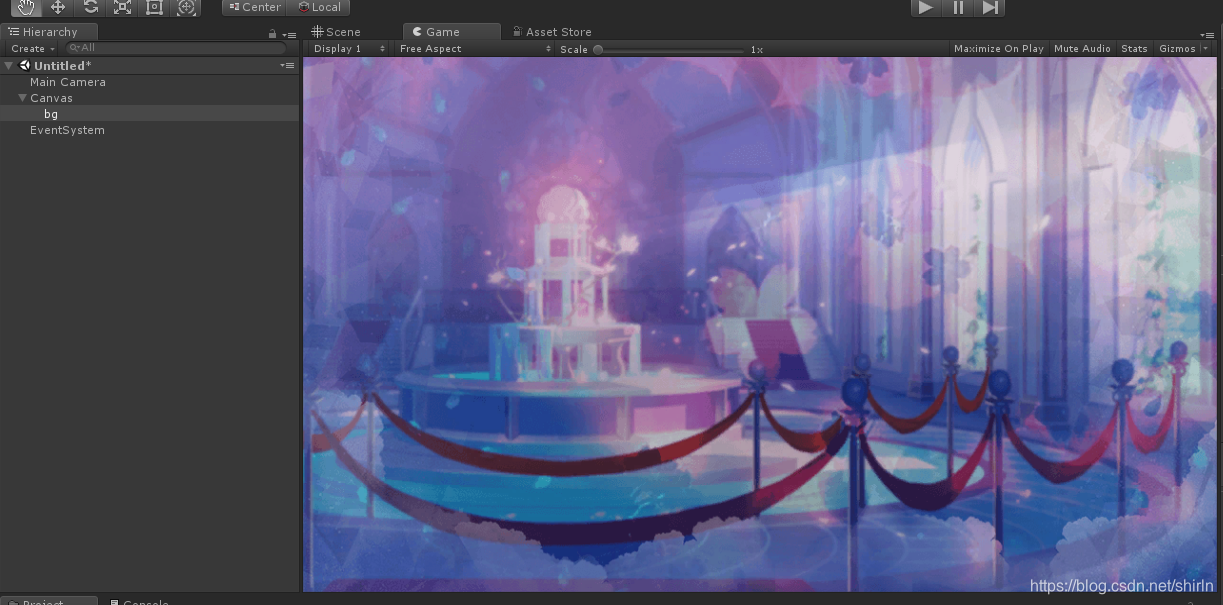Toggle the Hierarchy panel lock icon

point(272,34)
